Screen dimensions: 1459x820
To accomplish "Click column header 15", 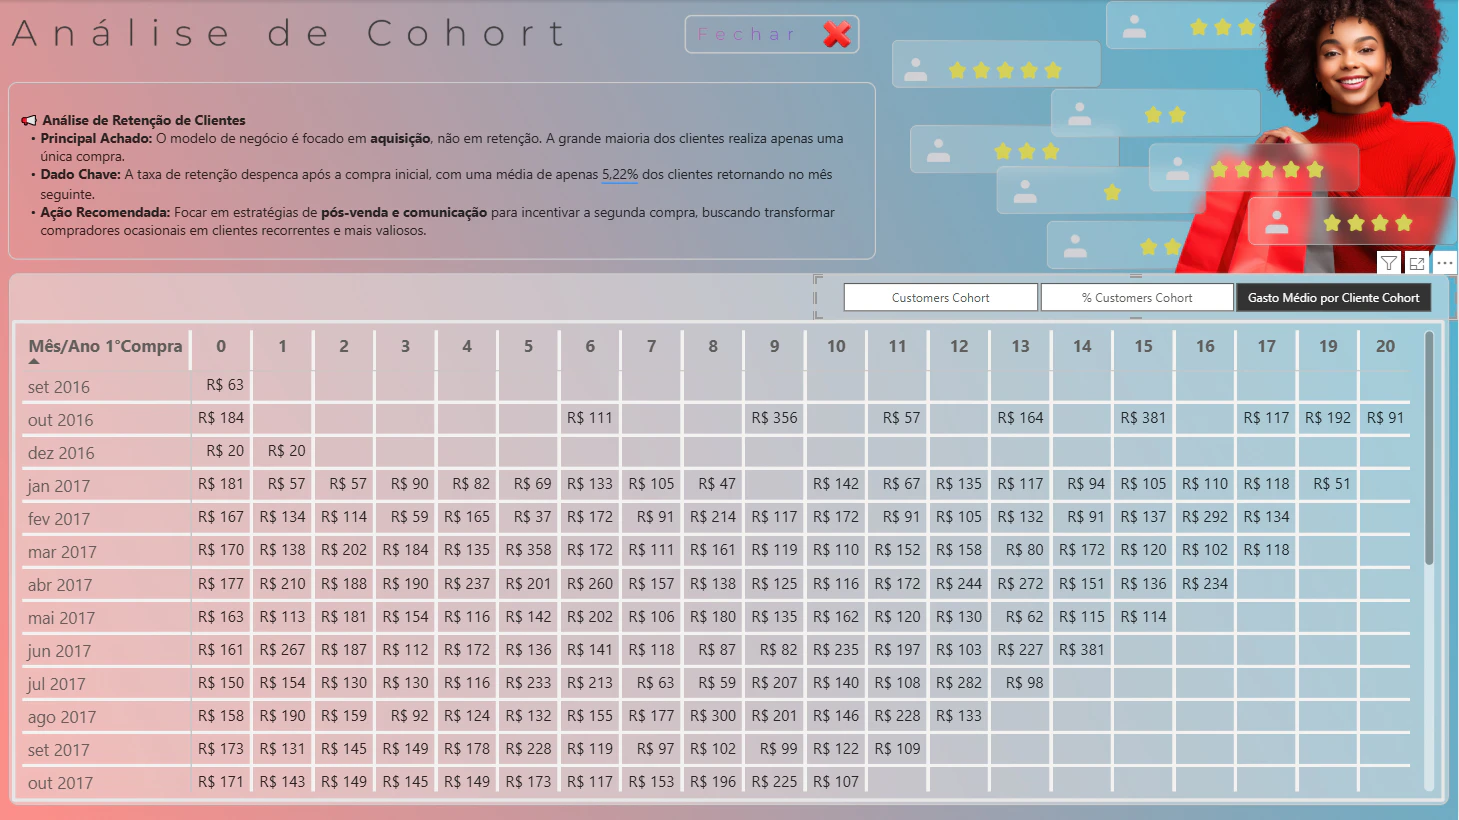I will pyautogui.click(x=1143, y=347).
